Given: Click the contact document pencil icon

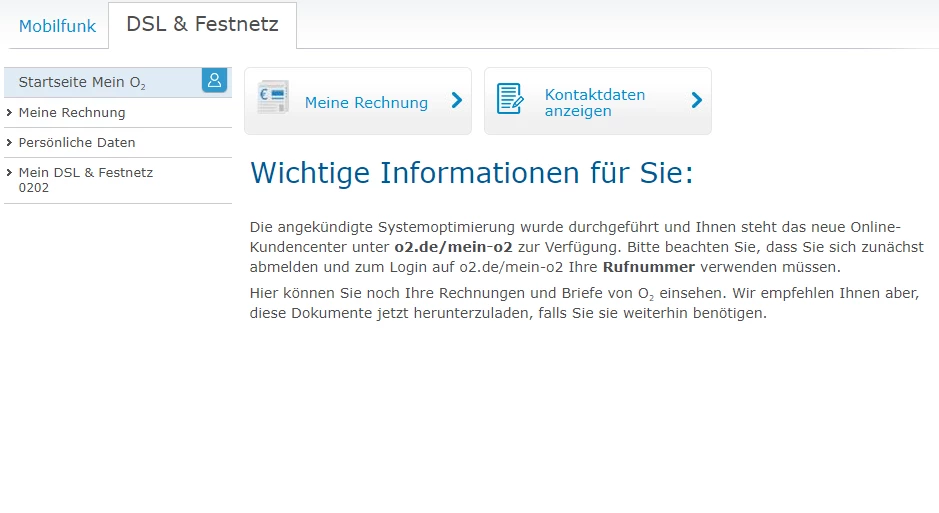Looking at the screenshot, I should [510, 99].
